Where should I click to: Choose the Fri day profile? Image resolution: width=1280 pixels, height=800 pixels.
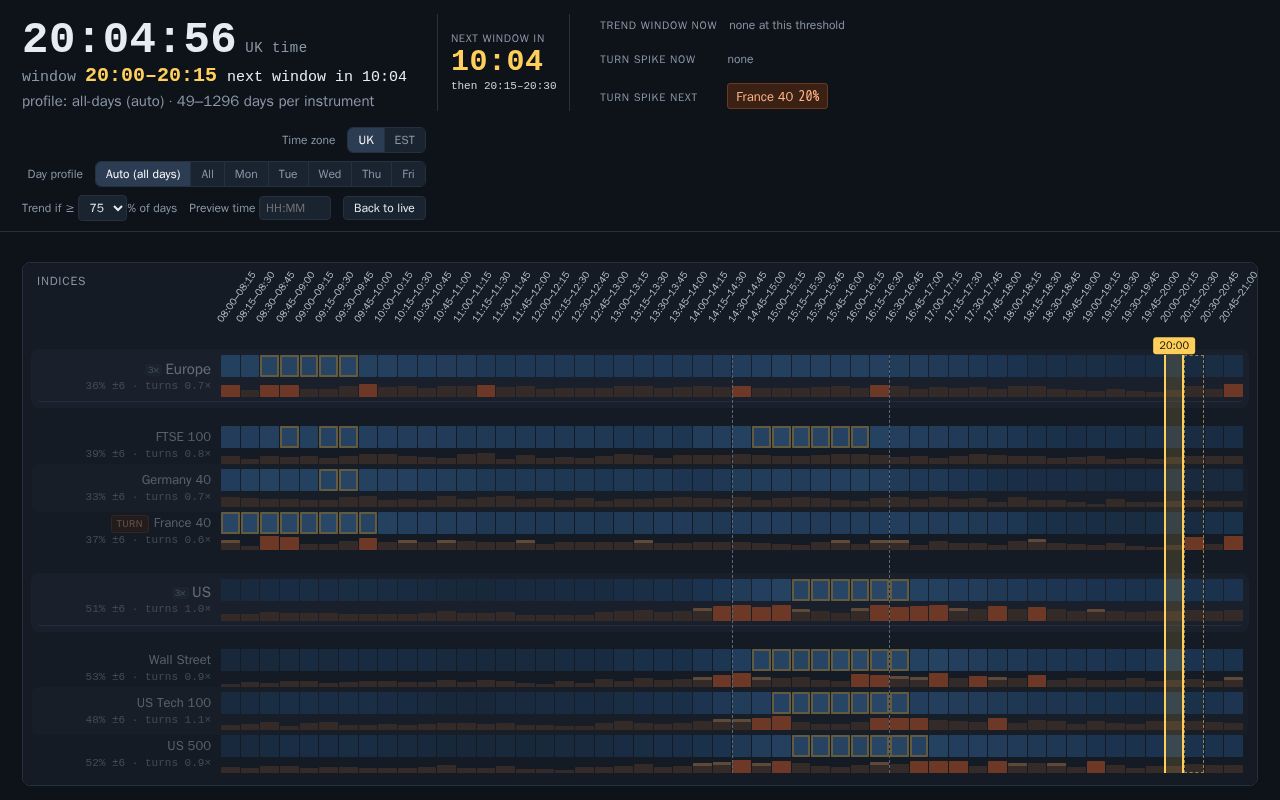pyautogui.click(x=408, y=174)
